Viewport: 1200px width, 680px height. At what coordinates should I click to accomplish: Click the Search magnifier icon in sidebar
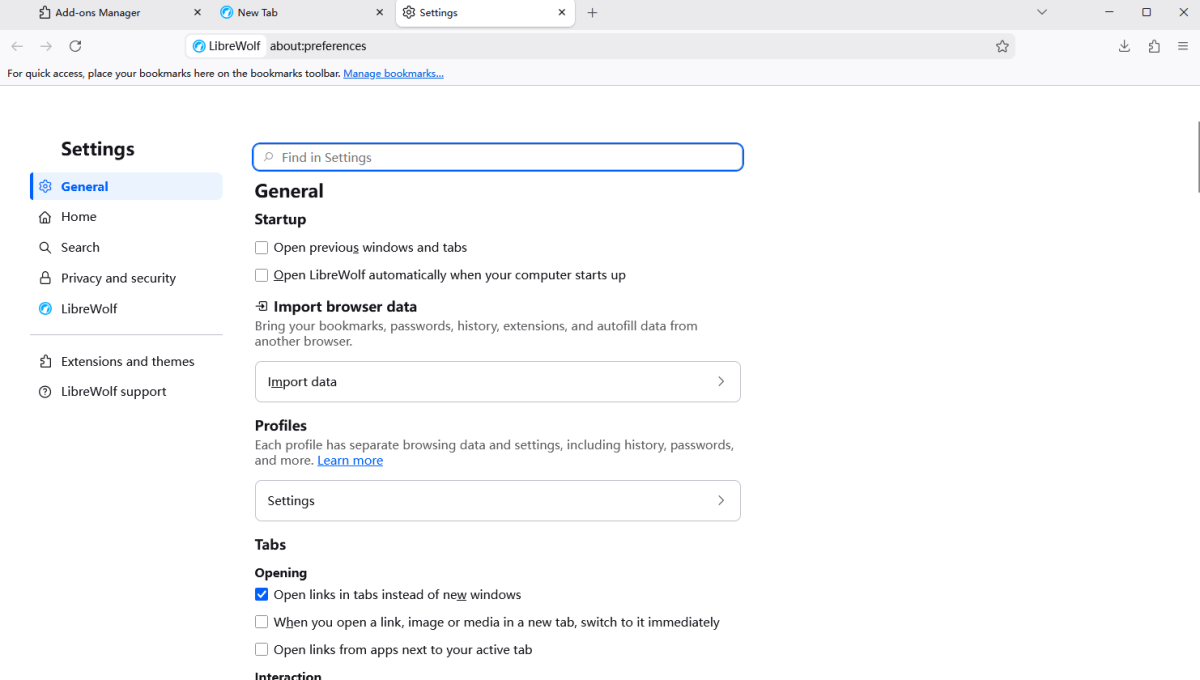tap(45, 247)
